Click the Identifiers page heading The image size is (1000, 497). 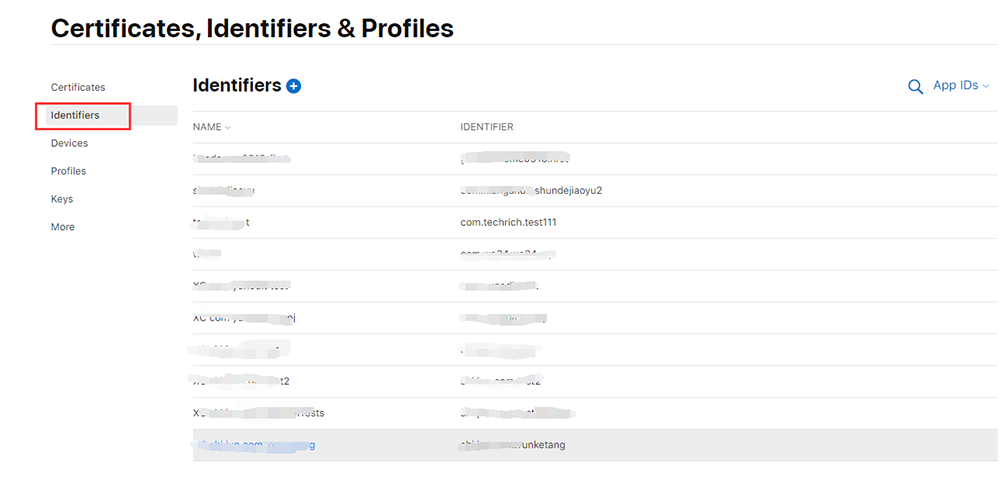(x=237, y=86)
